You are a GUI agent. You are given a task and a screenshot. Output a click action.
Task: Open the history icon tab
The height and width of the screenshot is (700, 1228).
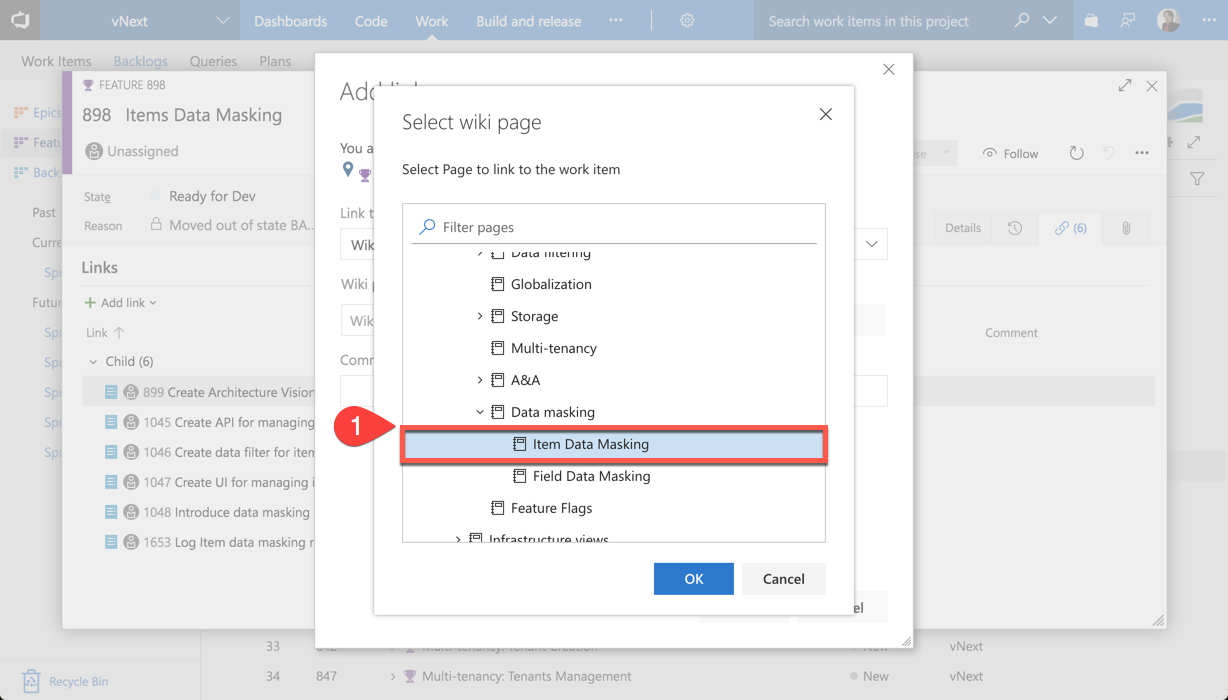(x=1015, y=228)
